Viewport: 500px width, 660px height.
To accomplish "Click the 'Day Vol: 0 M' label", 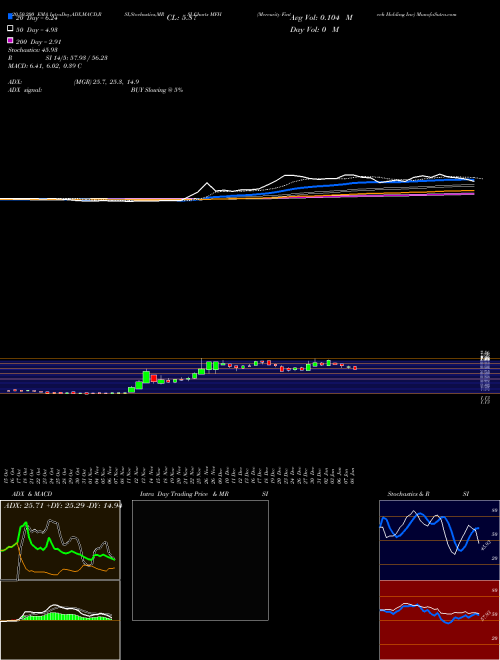I will pyautogui.click(x=314, y=29).
